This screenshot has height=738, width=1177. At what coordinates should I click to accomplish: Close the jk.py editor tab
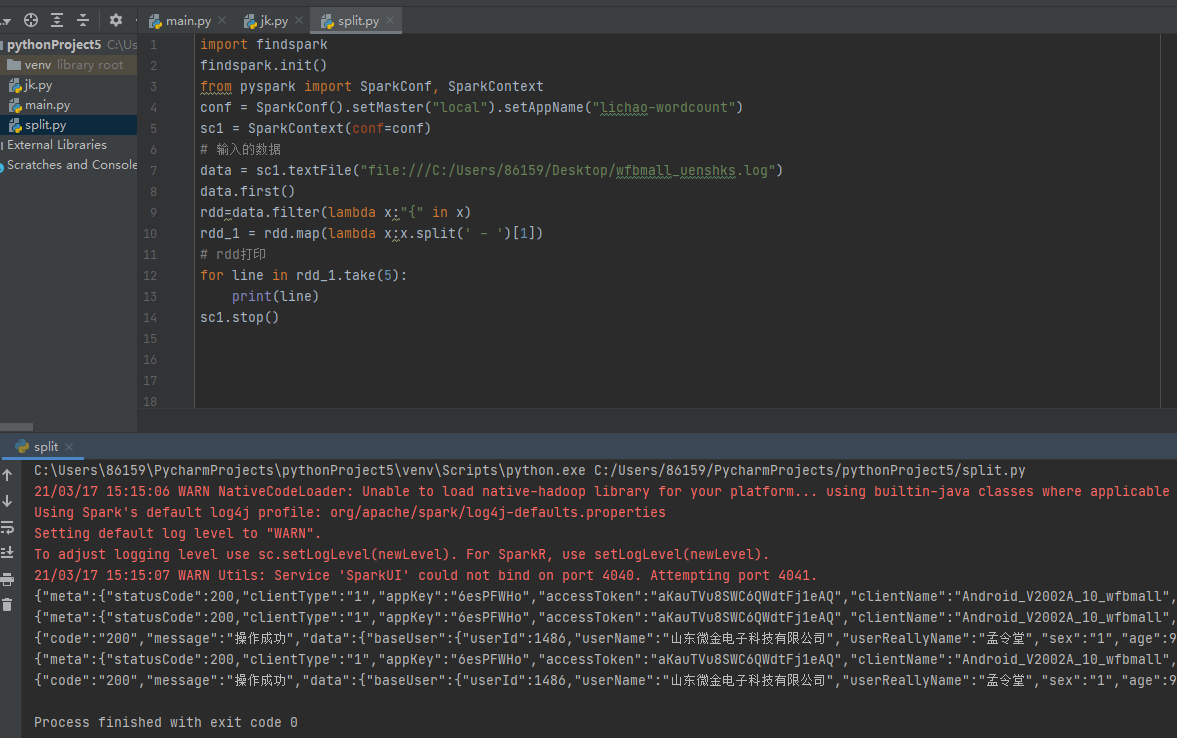coord(299,20)
